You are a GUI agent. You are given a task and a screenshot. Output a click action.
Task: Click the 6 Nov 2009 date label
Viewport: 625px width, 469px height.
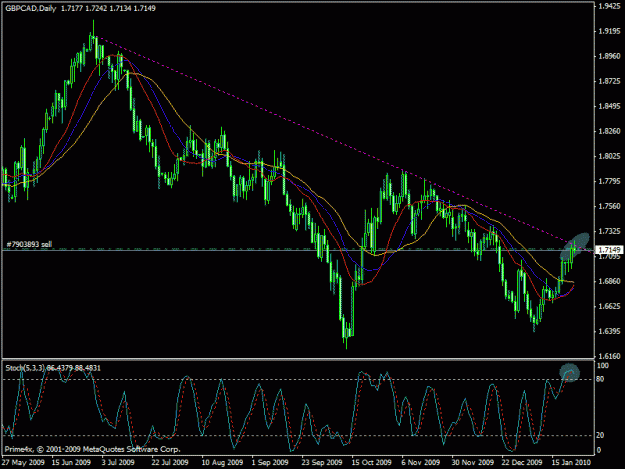pos(421,463)
